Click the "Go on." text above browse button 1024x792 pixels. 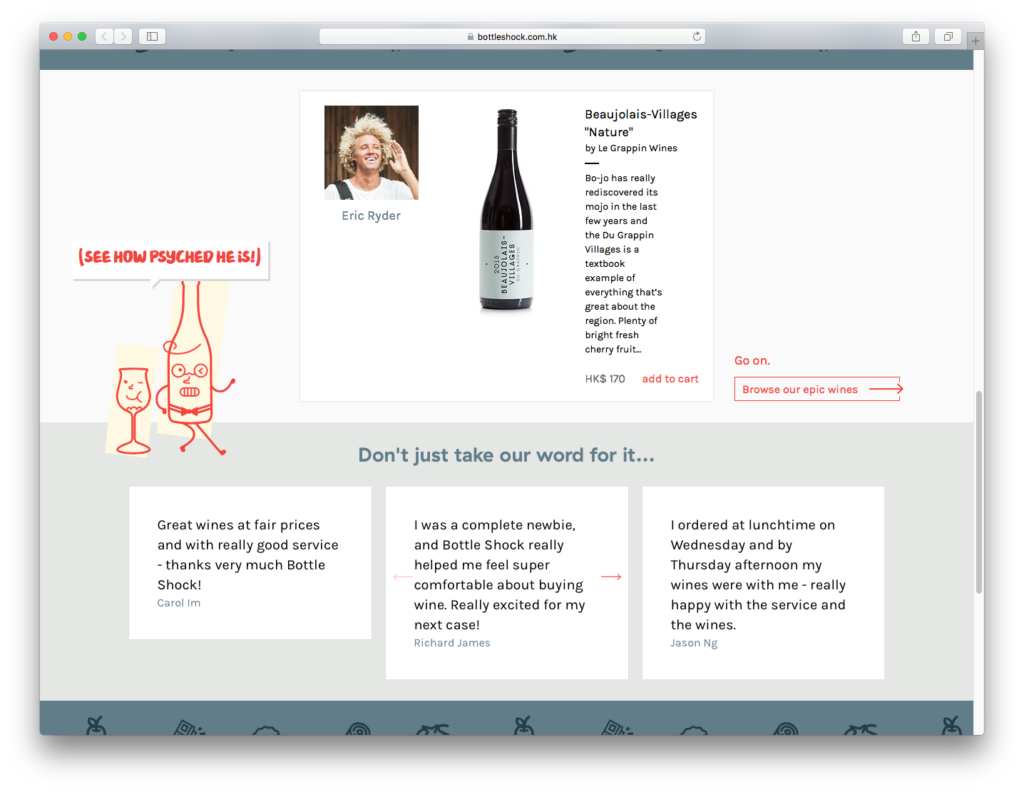(x=752, y=360)
